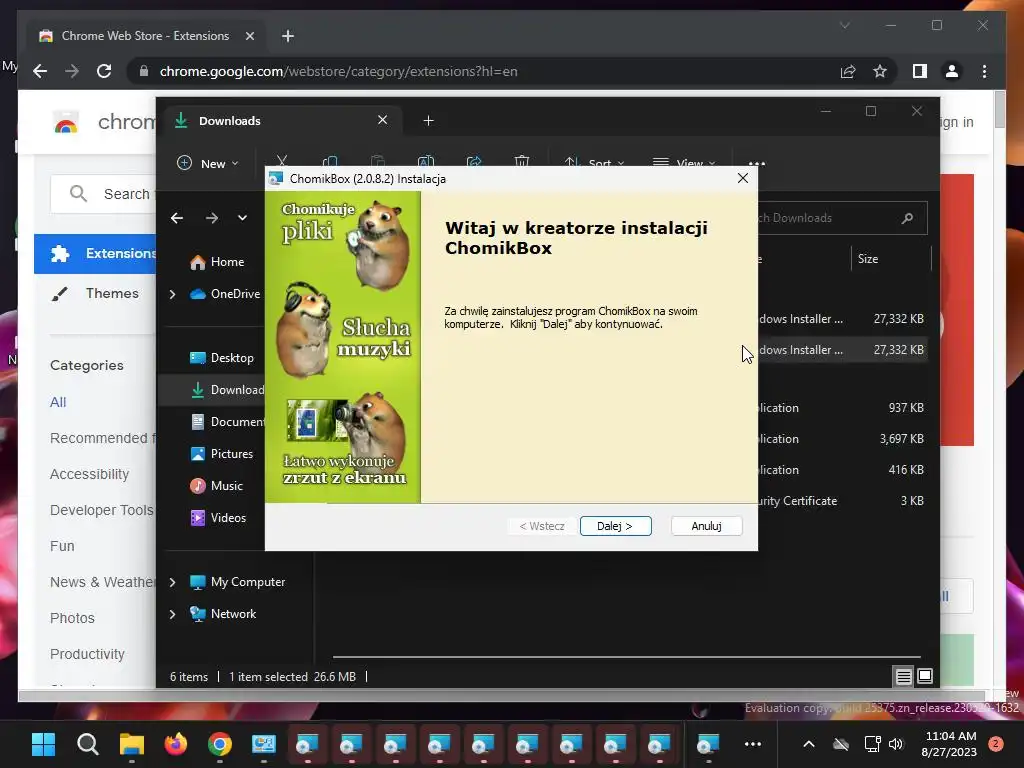Open recent locations chevron in Explorer
1024x768 pixels.
[242, 218]
